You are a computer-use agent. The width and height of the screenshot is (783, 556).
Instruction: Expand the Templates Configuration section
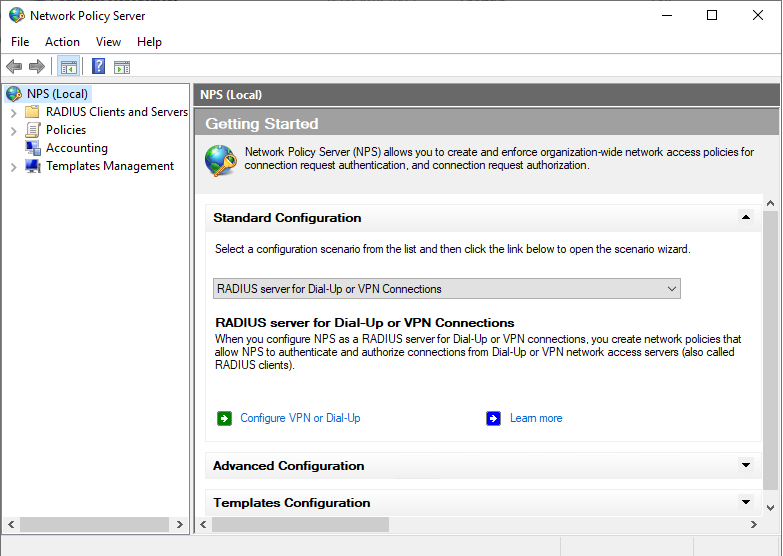[744, 502]
